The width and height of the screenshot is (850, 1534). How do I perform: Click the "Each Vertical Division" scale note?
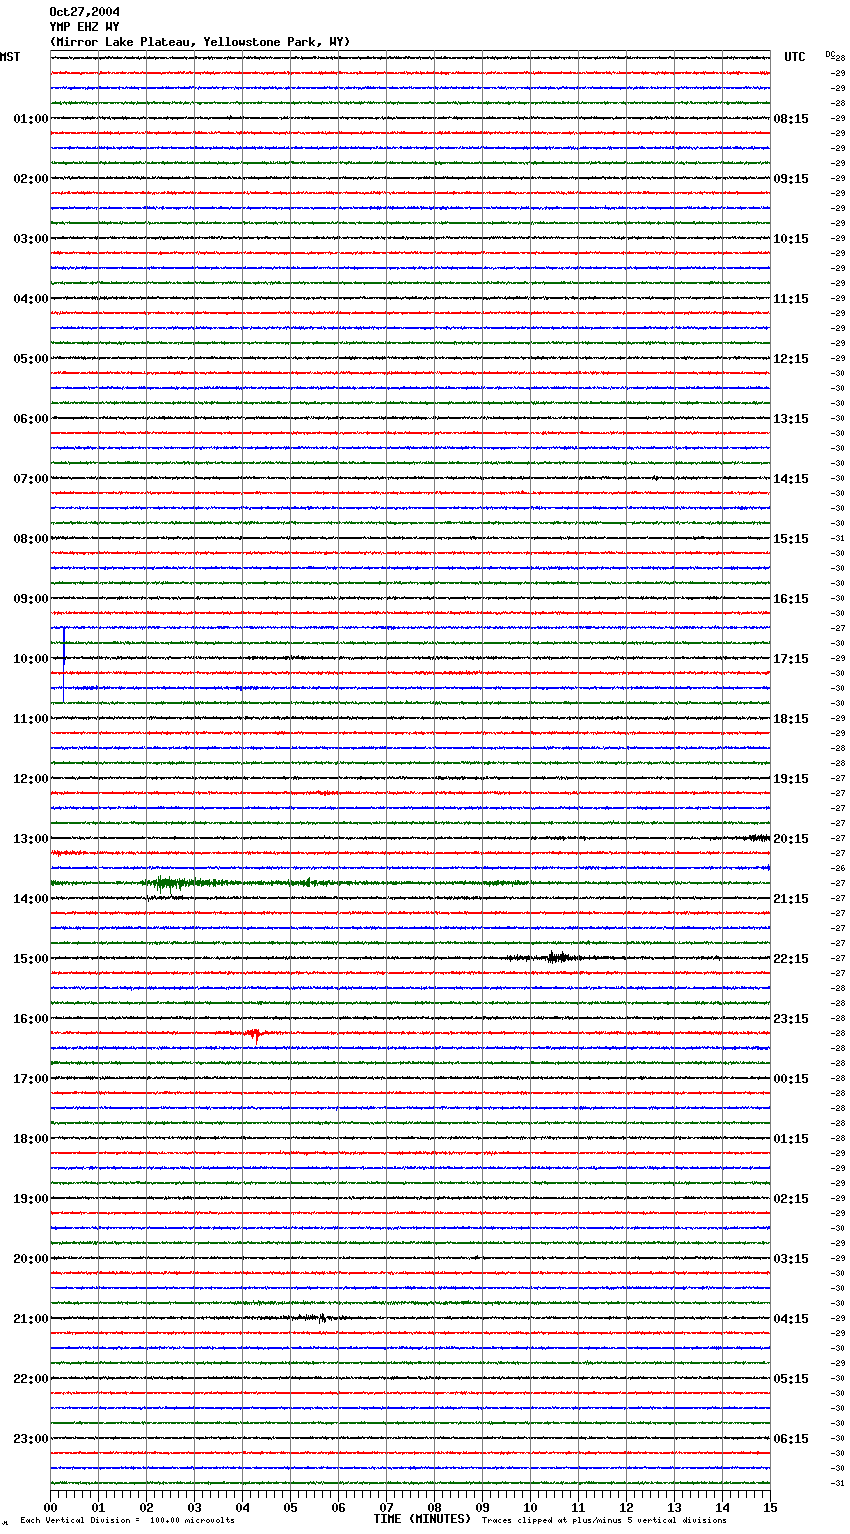128,1521
